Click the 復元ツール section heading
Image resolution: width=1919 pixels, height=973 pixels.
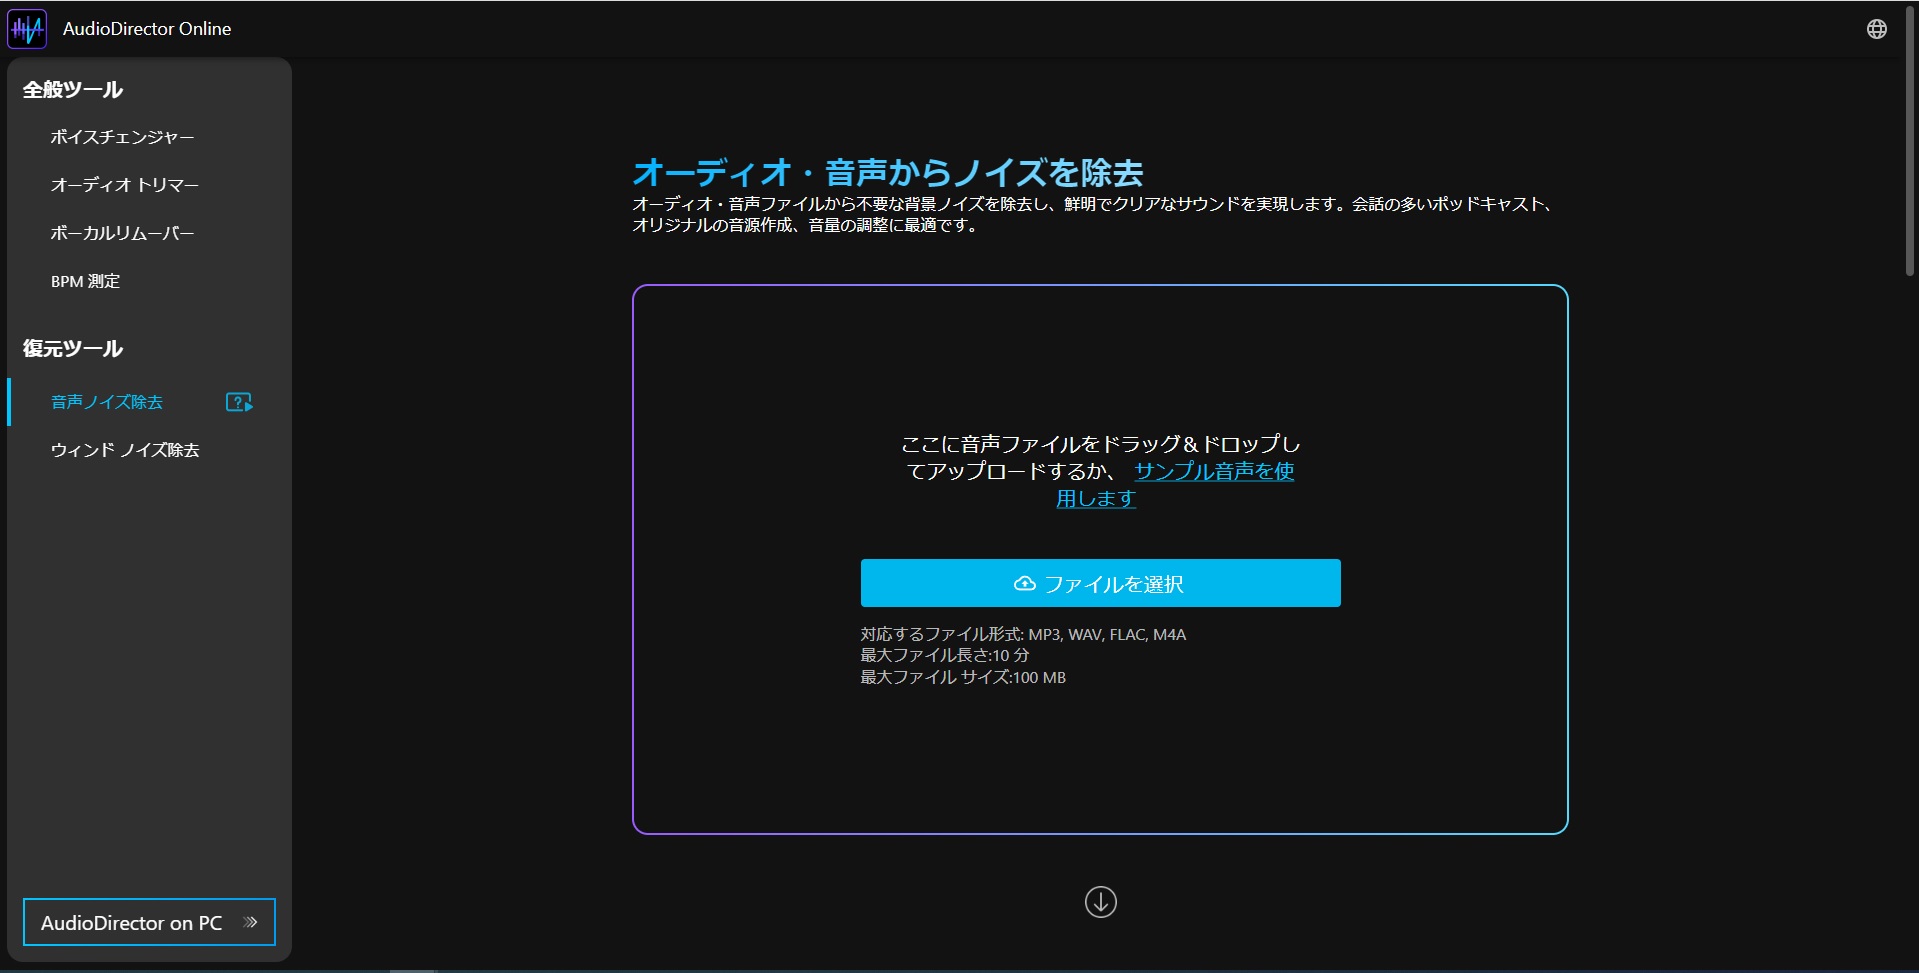click(x=73, y=349)
